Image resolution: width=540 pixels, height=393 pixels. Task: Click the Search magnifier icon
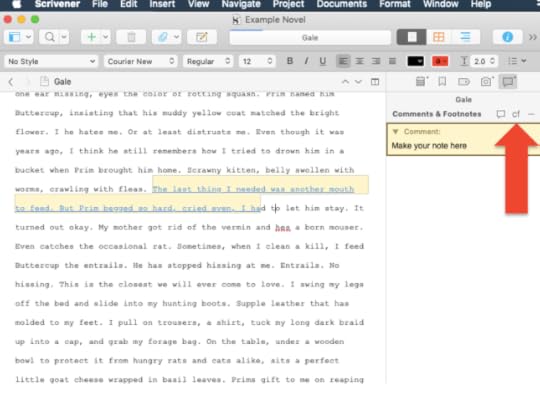pos(50,37)
